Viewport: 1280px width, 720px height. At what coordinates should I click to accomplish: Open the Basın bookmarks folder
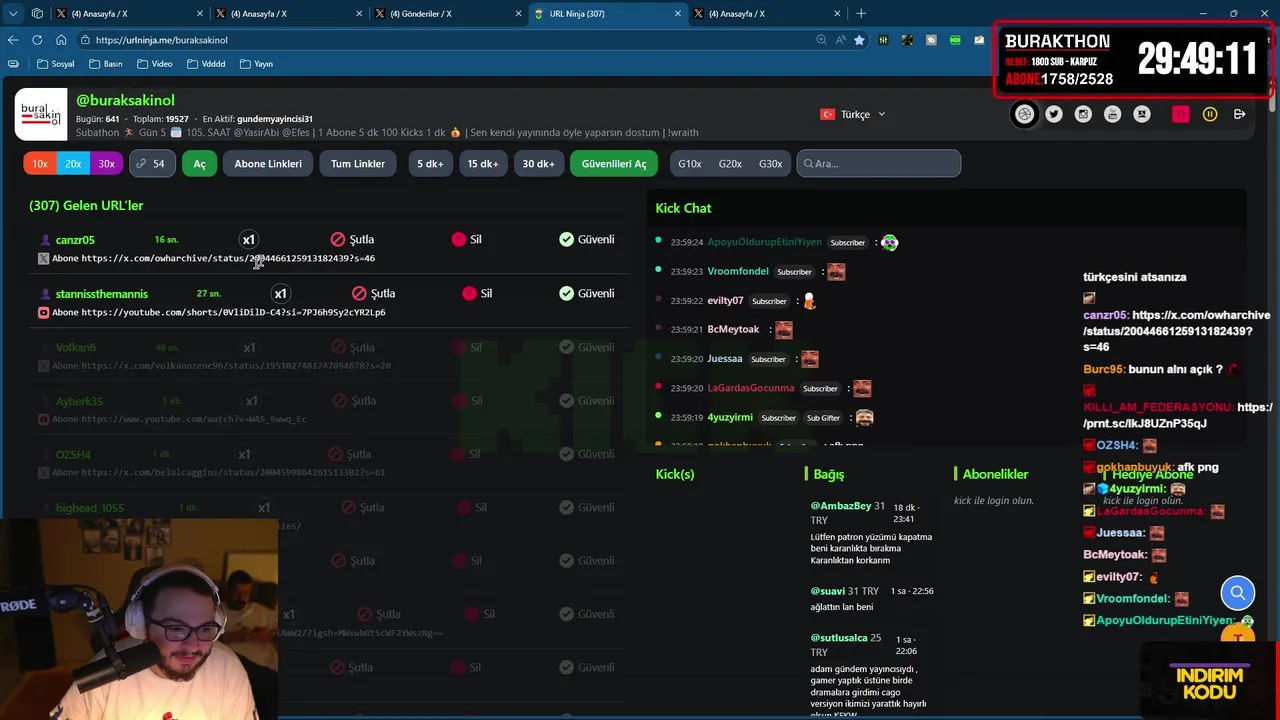(106, 64)
